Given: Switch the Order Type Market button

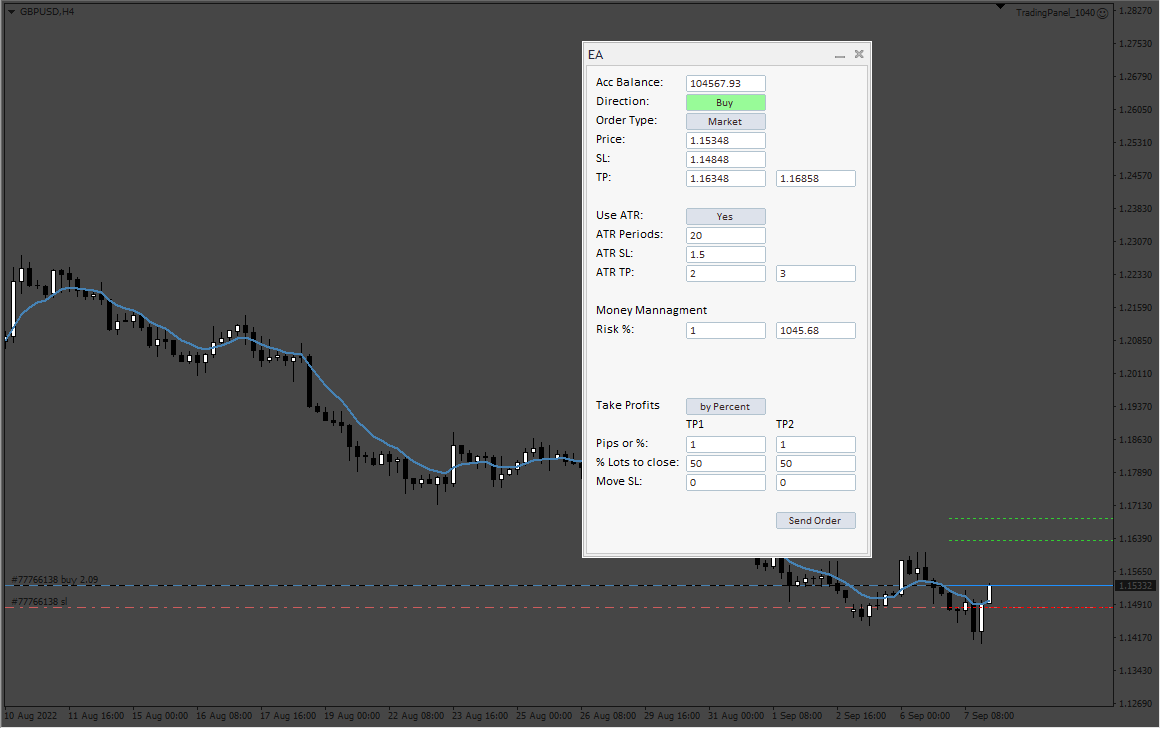Looking at the screenshot, I should click(x=726, y=122).
